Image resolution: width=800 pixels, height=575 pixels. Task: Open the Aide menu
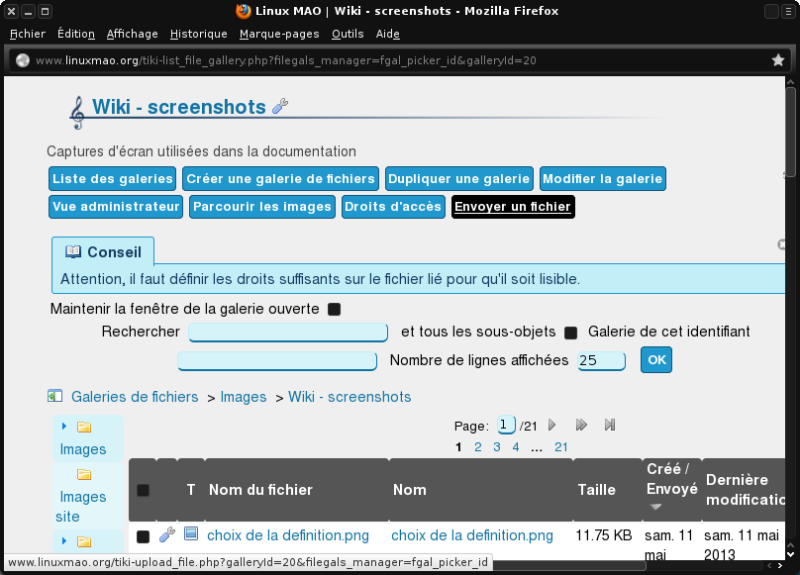[388, 34]
